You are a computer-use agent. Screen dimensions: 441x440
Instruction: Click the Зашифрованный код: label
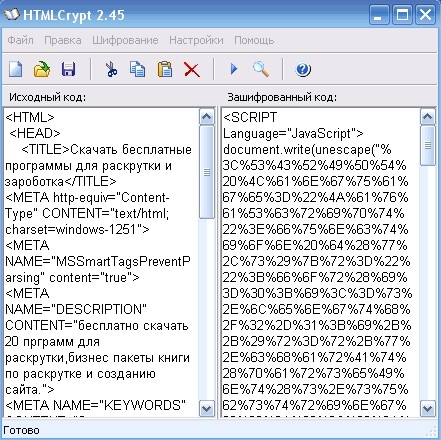pyautogui.click(x=282, y=97)
